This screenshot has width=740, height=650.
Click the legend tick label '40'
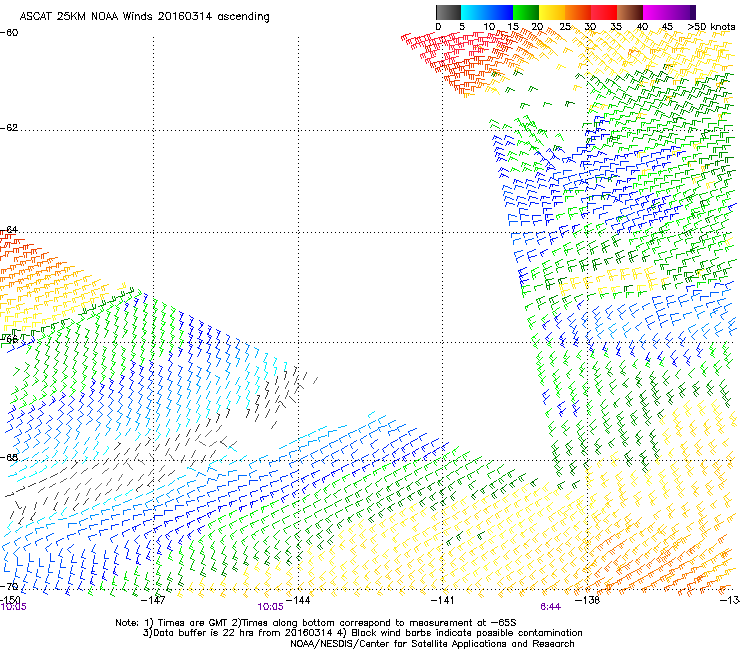click(642, 27)
